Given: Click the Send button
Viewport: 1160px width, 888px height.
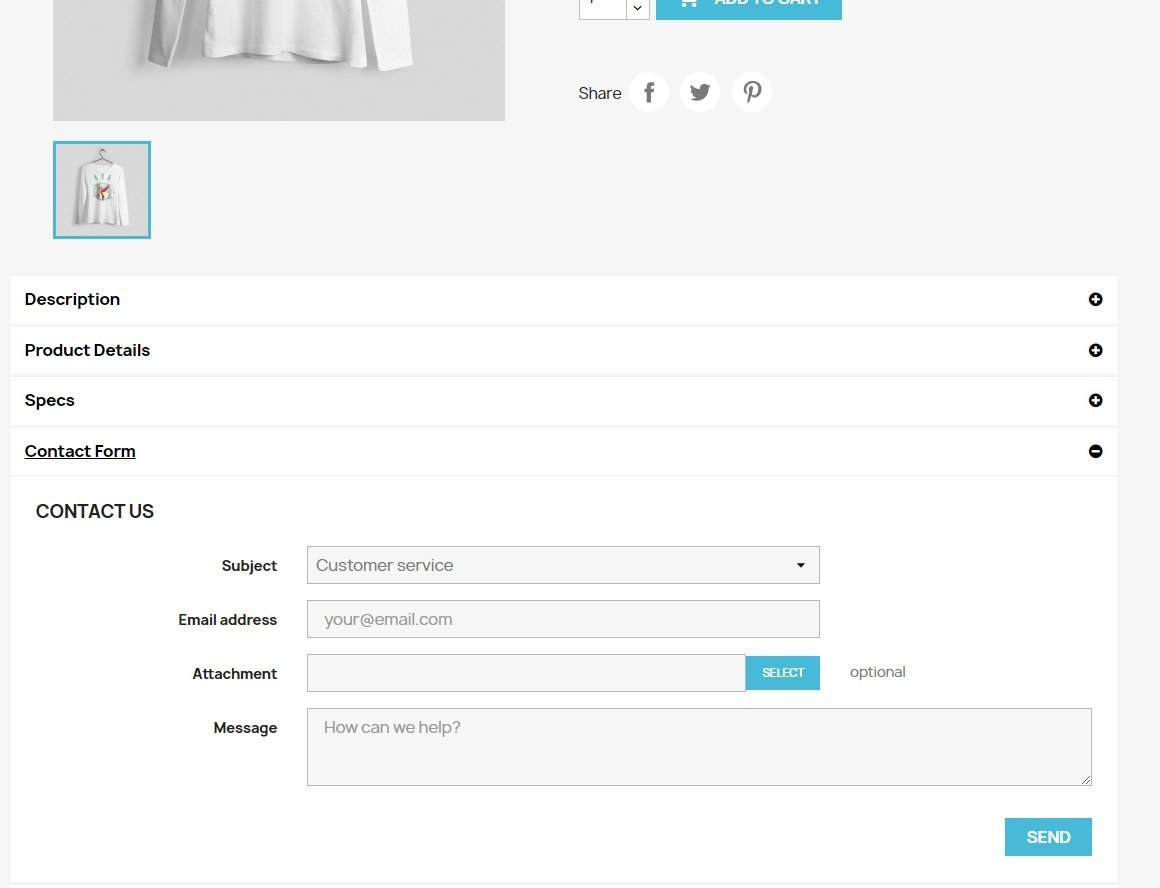Looking at the screenshot, I should (x=1048, y=837).
